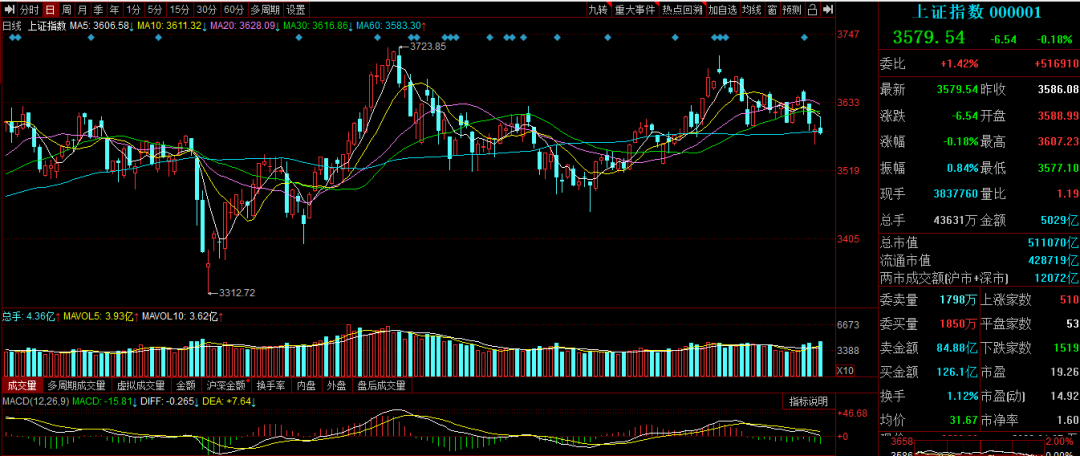Select the 沪深金额 indicator tab
Screen dimensions: 1080x456
coord(226,386)
